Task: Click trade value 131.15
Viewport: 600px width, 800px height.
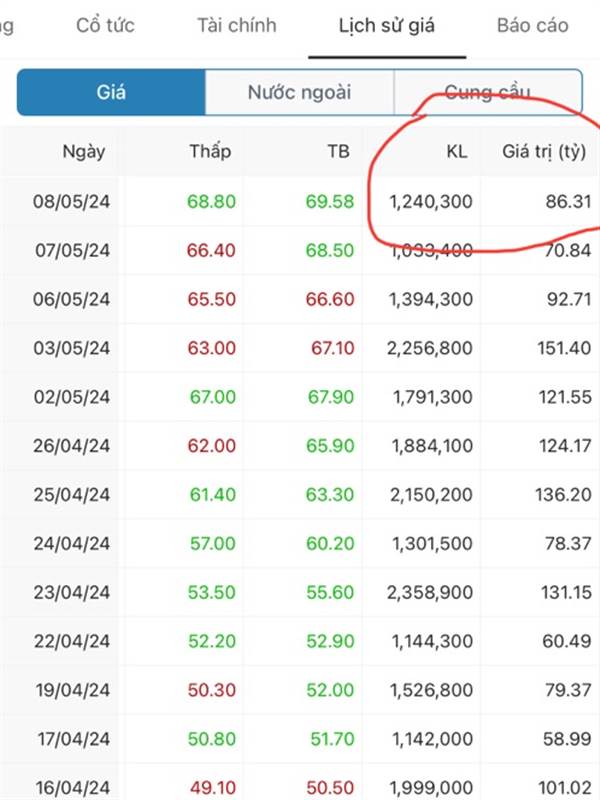Action: (566, 592)
